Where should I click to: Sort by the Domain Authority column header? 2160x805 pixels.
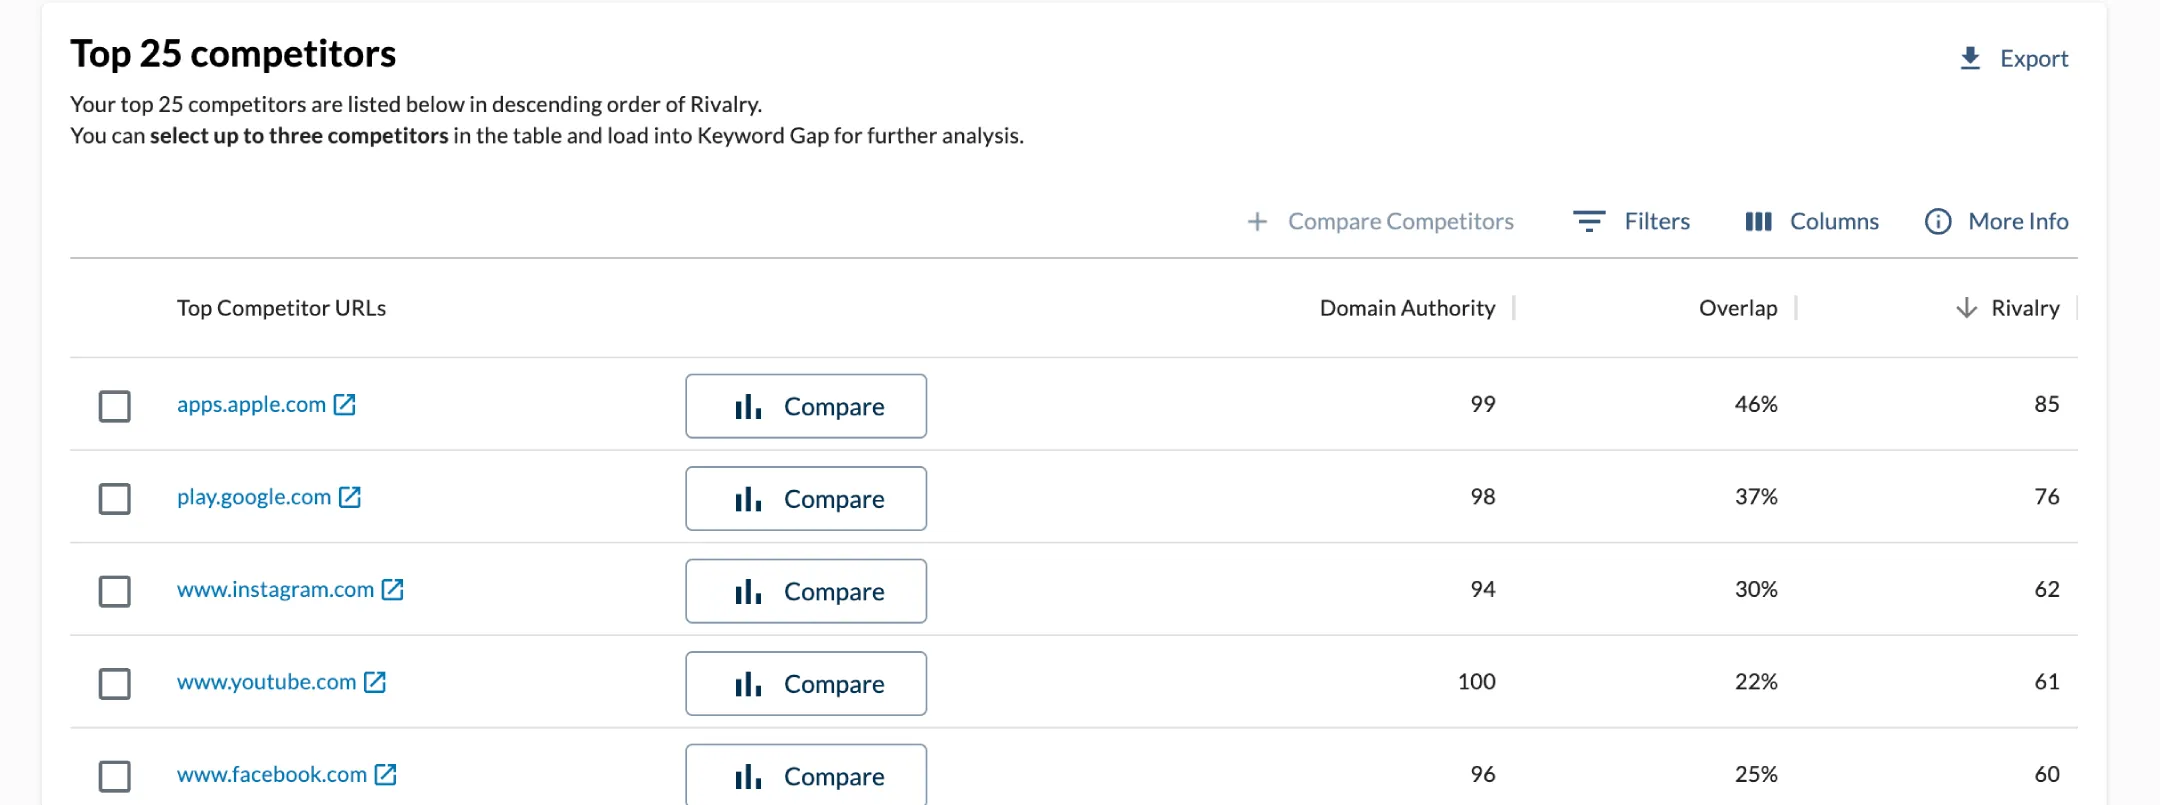click(1407, 308)
